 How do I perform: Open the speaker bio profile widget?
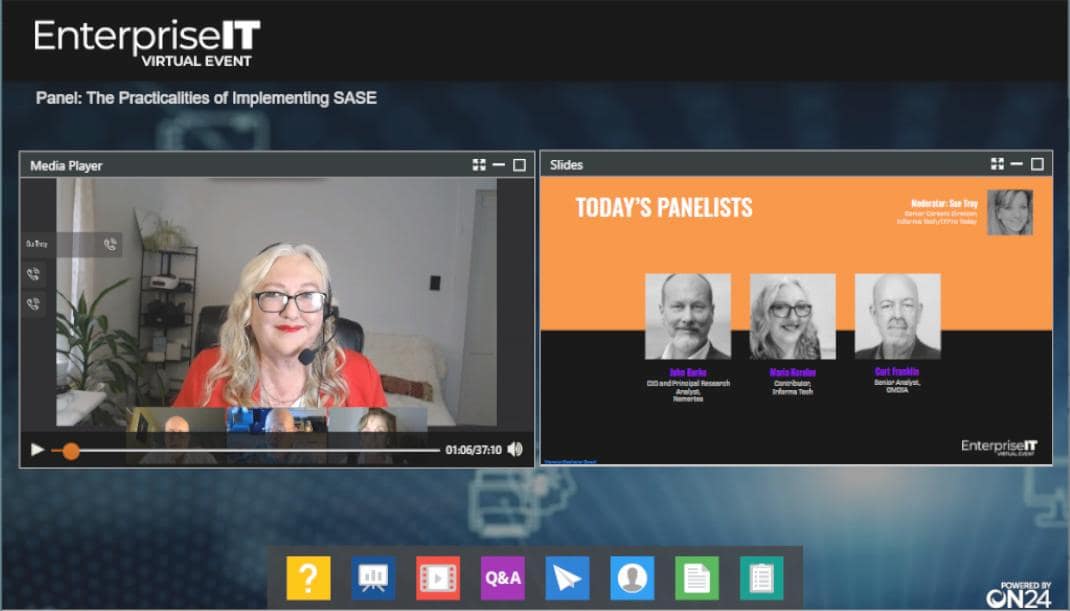[632, 578]
